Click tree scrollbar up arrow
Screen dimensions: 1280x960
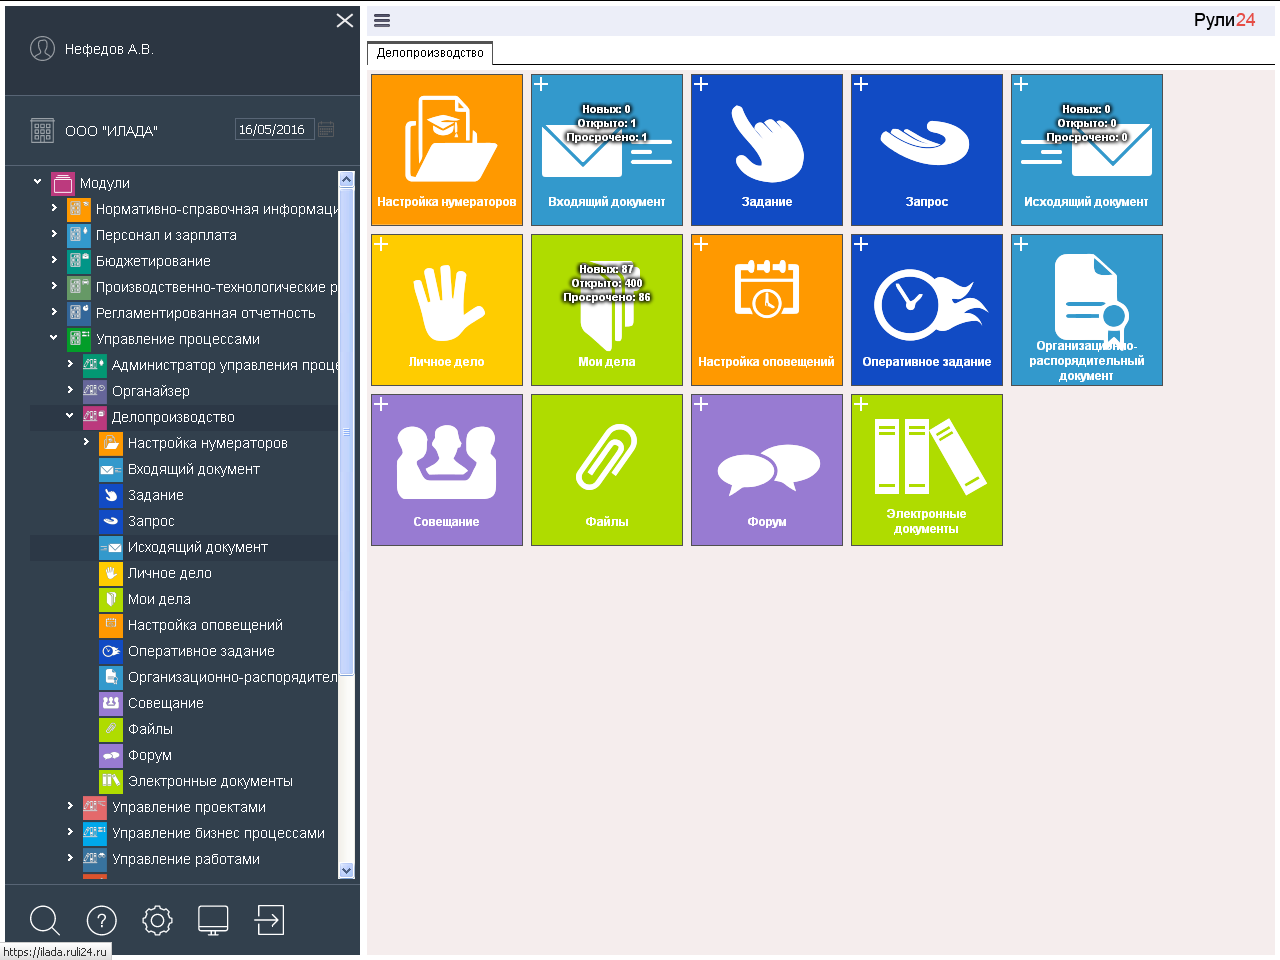(347, 180)
